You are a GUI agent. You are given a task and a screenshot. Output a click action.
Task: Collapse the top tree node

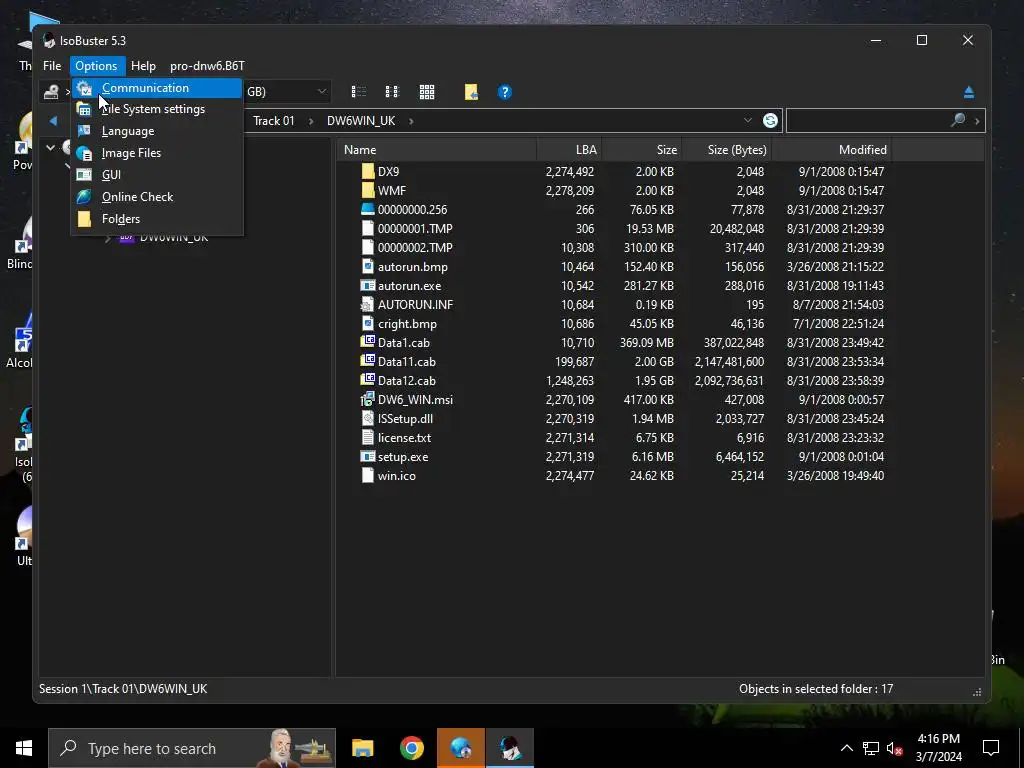[50, 148]
